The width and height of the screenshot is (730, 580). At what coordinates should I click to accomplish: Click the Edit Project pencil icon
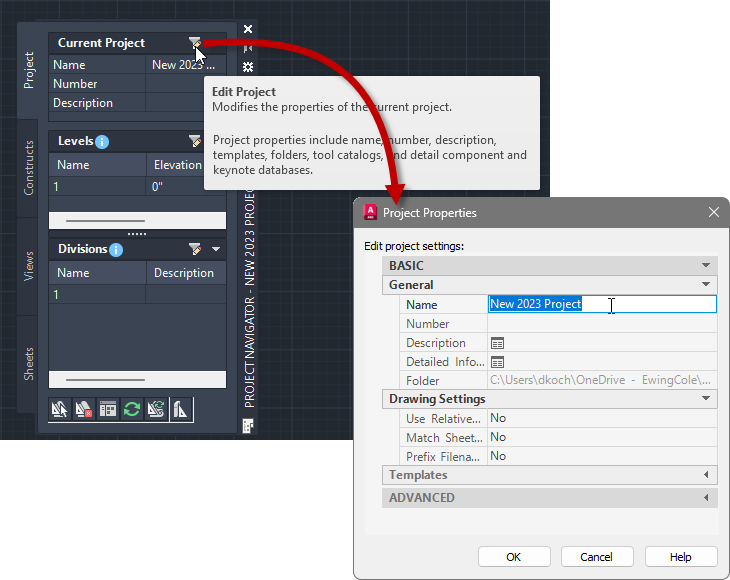195,43
